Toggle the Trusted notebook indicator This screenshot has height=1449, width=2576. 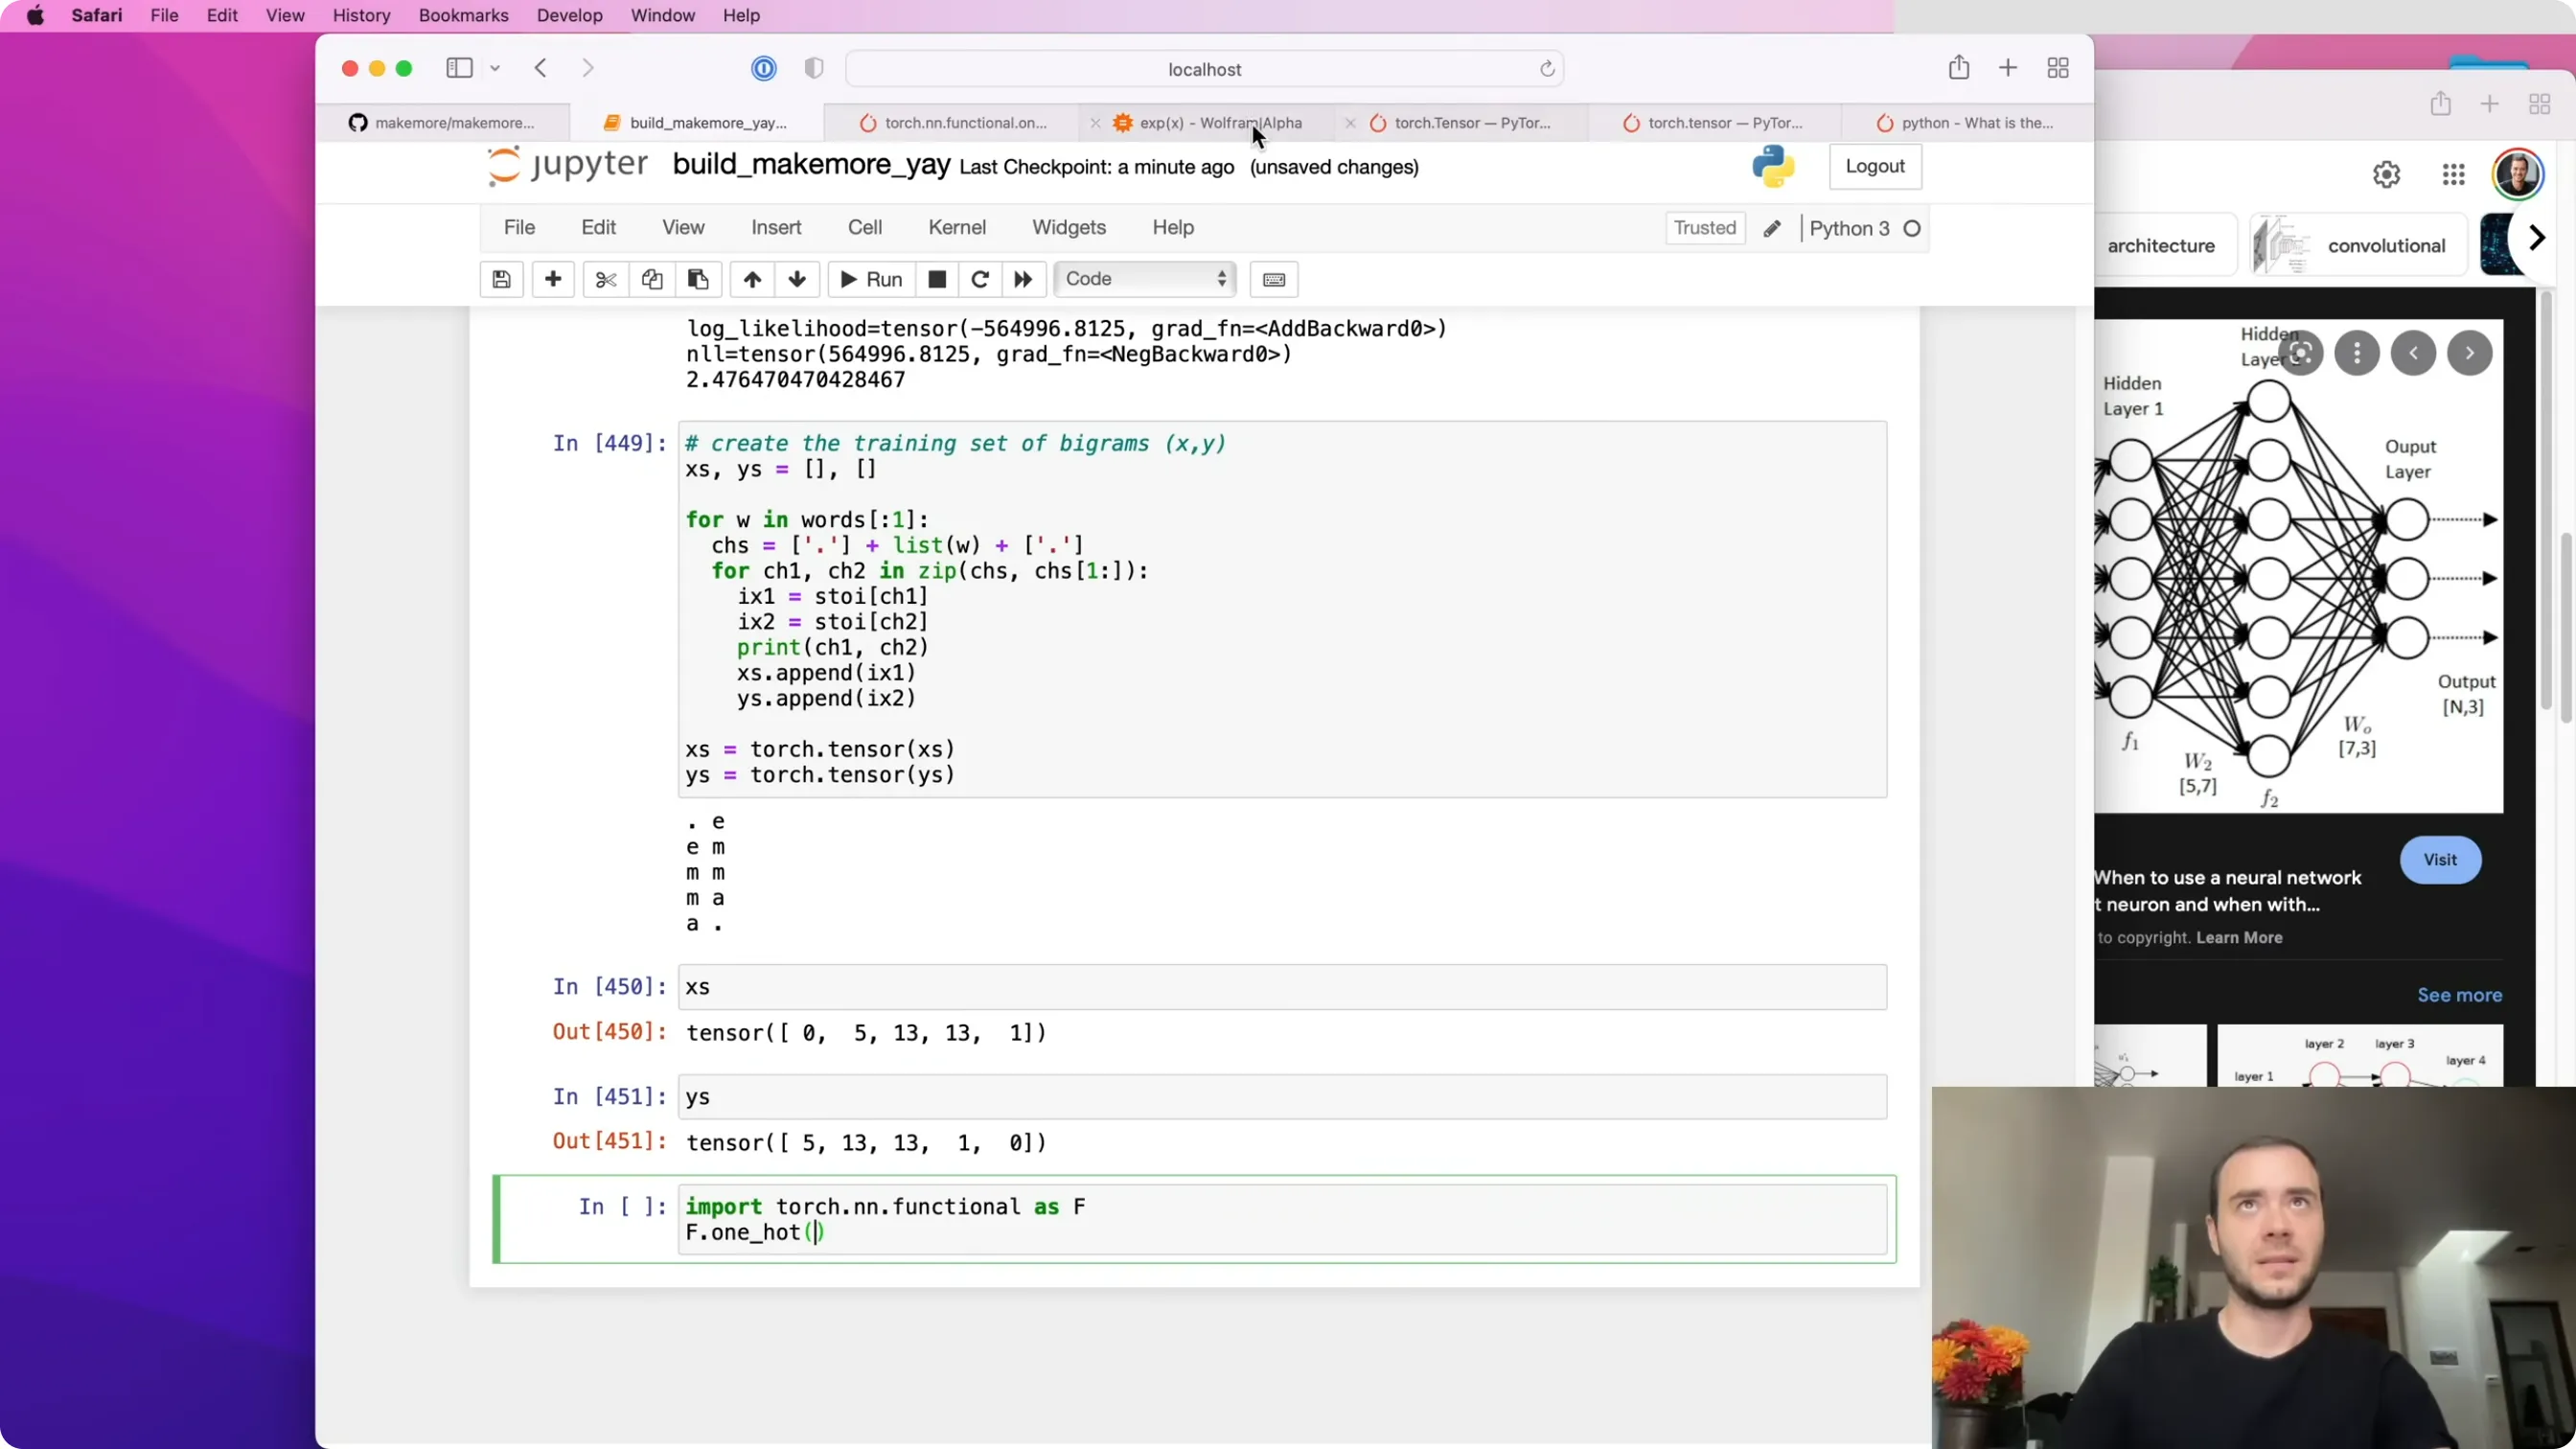coord(1705,228)
